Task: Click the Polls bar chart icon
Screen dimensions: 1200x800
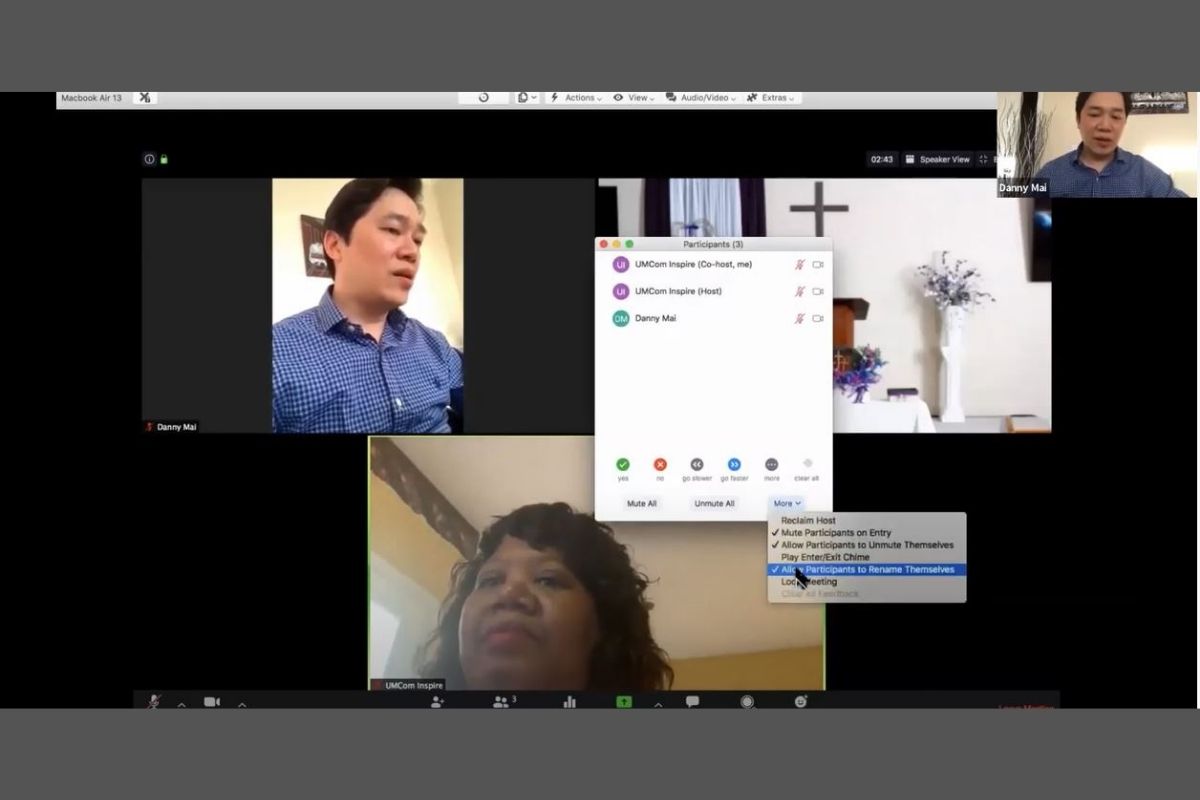Action: [570, 702]
